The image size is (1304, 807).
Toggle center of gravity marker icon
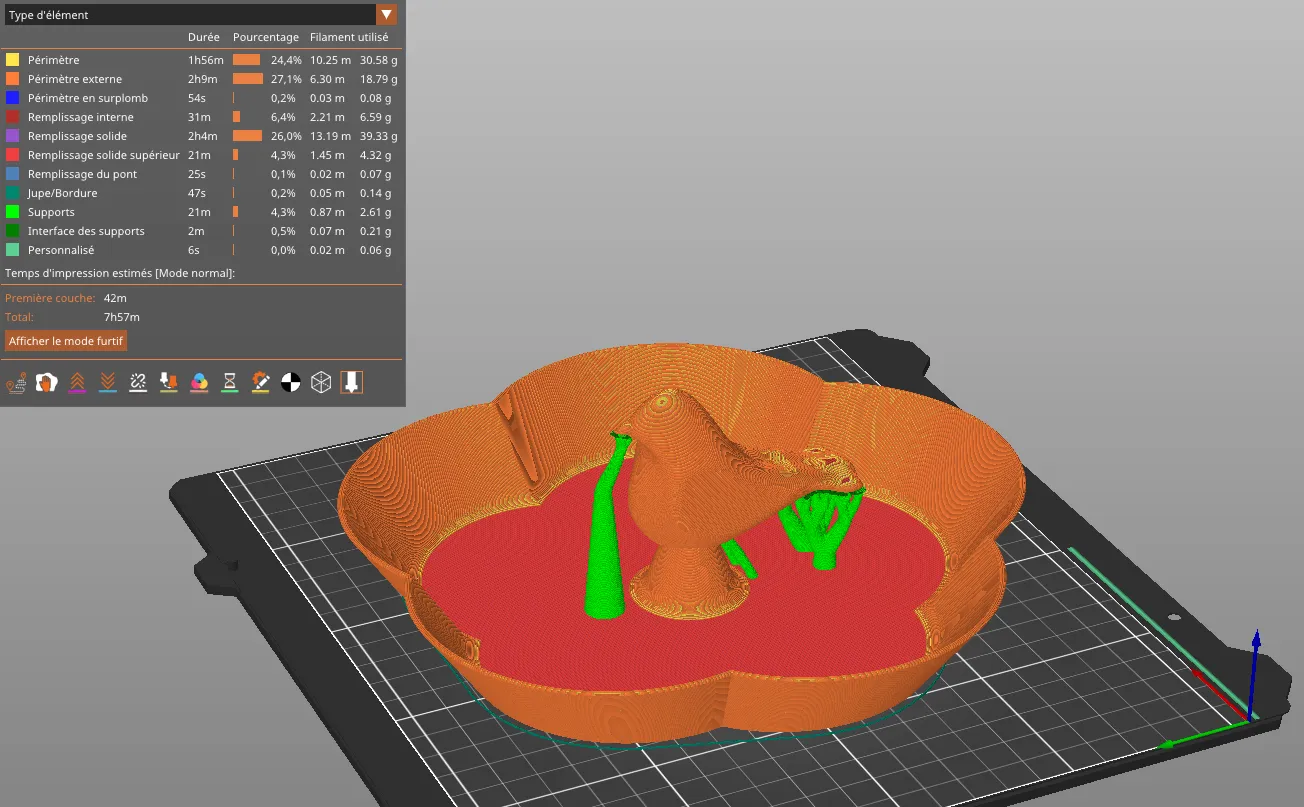tap(290, 382)
